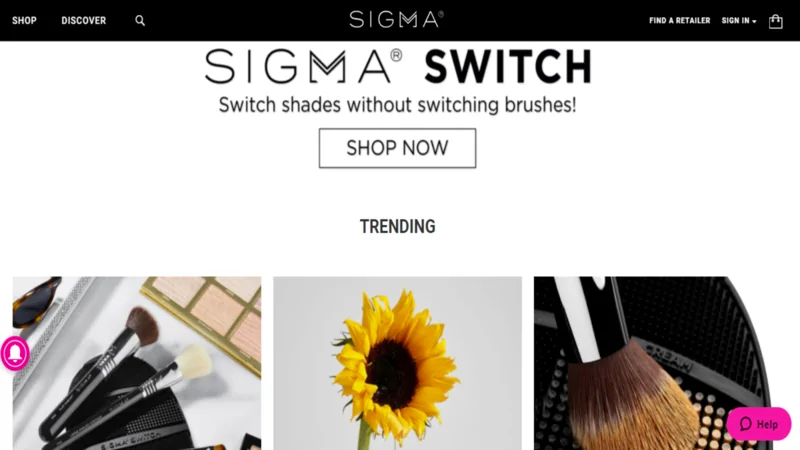This screenshot has width=800, height=450.
Task: Click the Sigma logo in the header
Action: [396, 20]
